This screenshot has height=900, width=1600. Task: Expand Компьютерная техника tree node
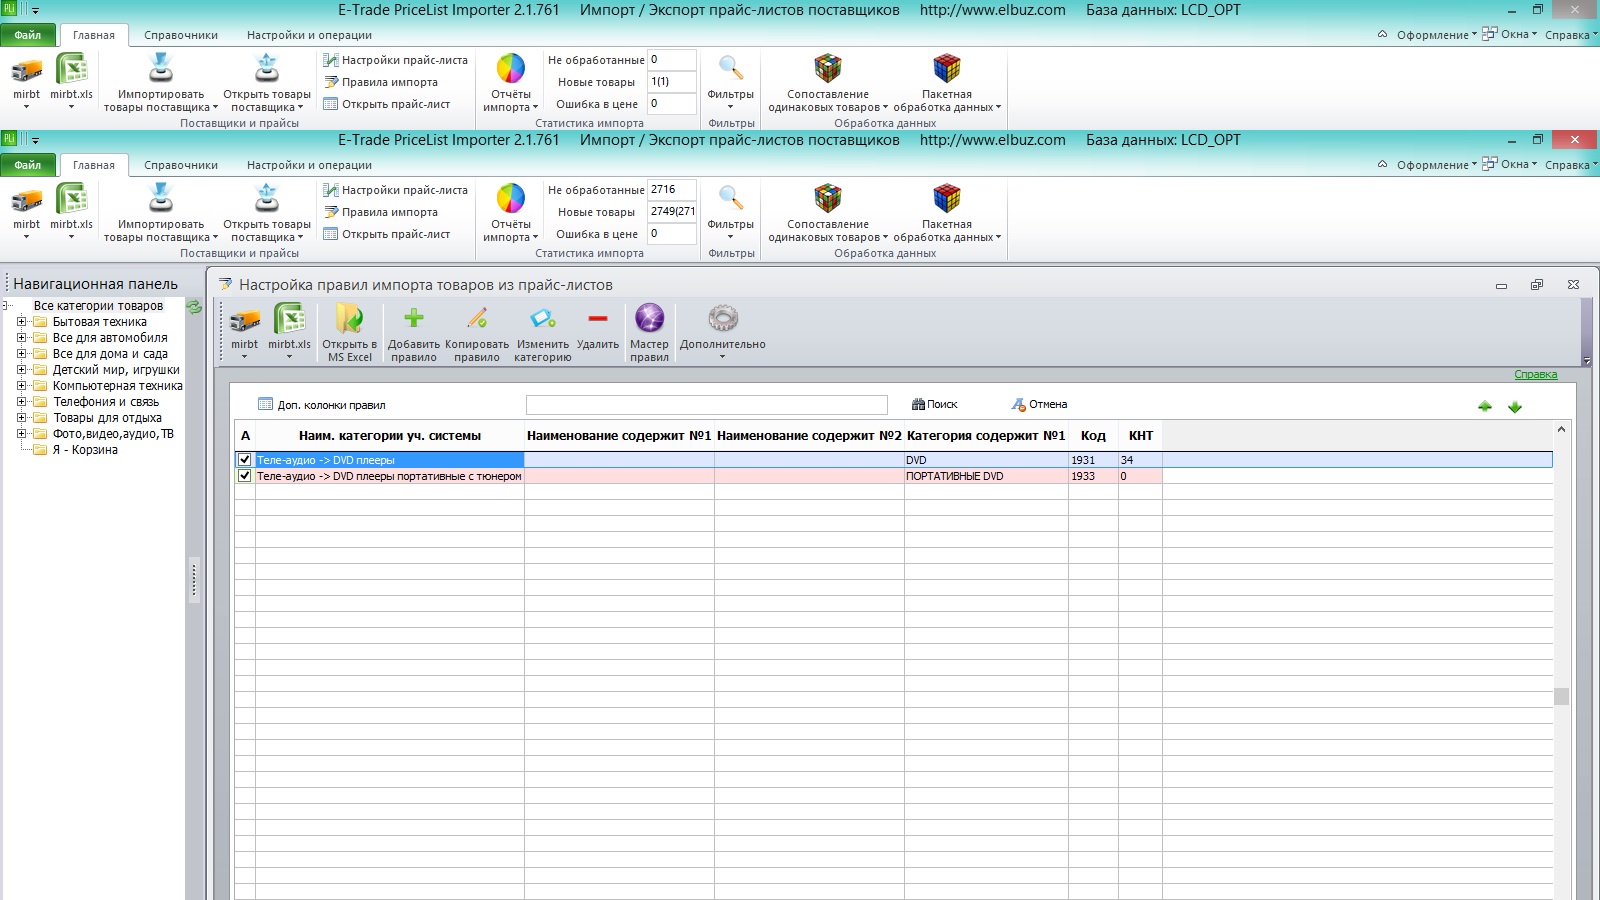21,386
